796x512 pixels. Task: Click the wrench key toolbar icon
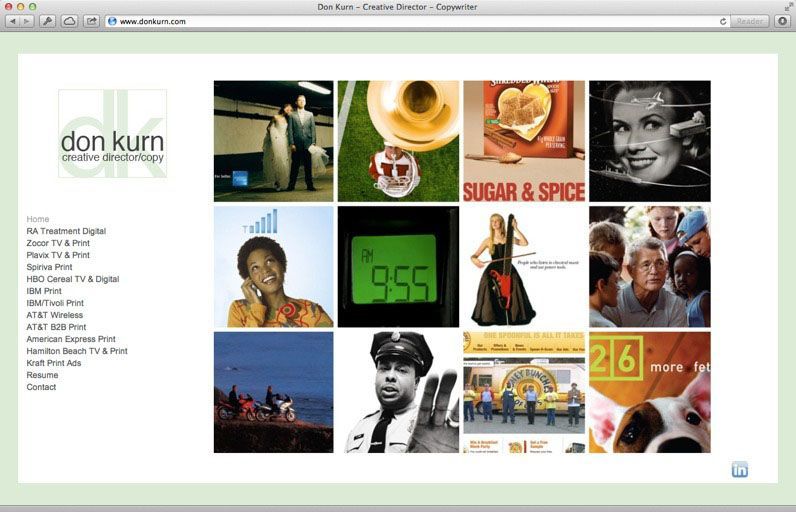pos(47,21)
